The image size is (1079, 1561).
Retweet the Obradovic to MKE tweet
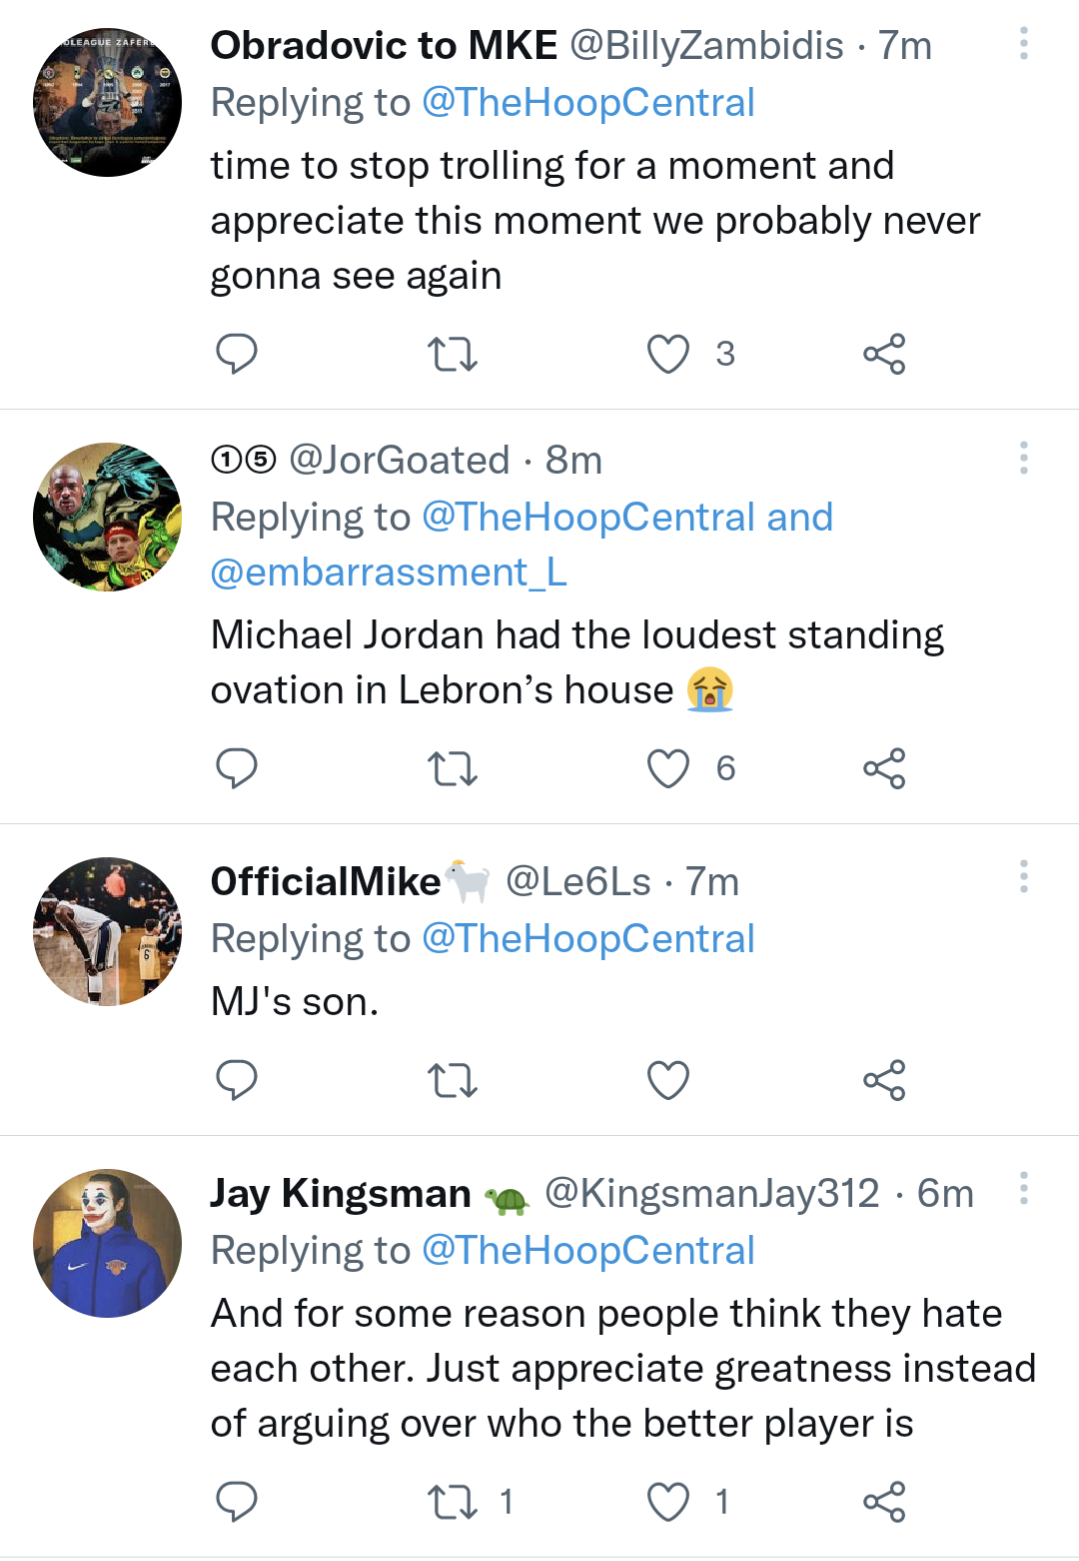452,354
